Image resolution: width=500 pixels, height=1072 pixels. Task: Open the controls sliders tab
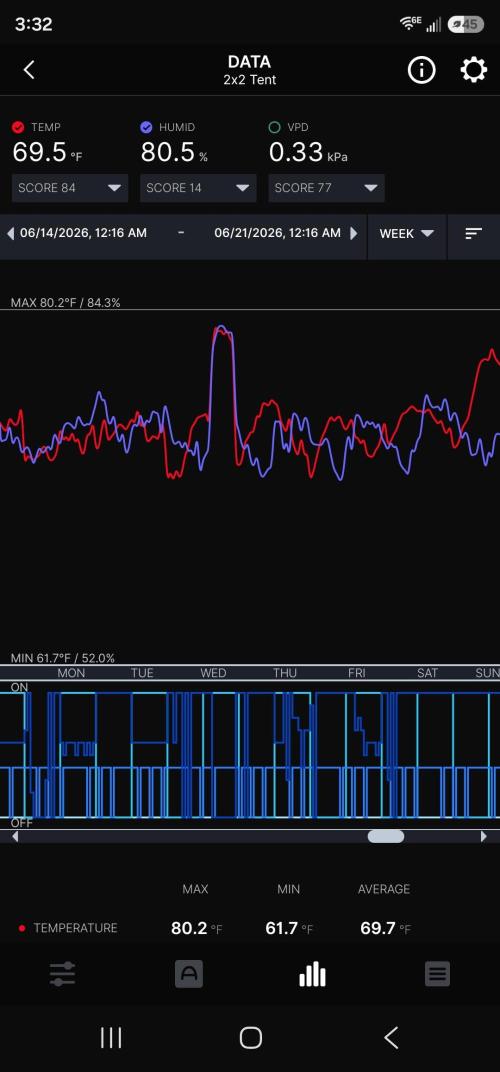tap(62, 974)
